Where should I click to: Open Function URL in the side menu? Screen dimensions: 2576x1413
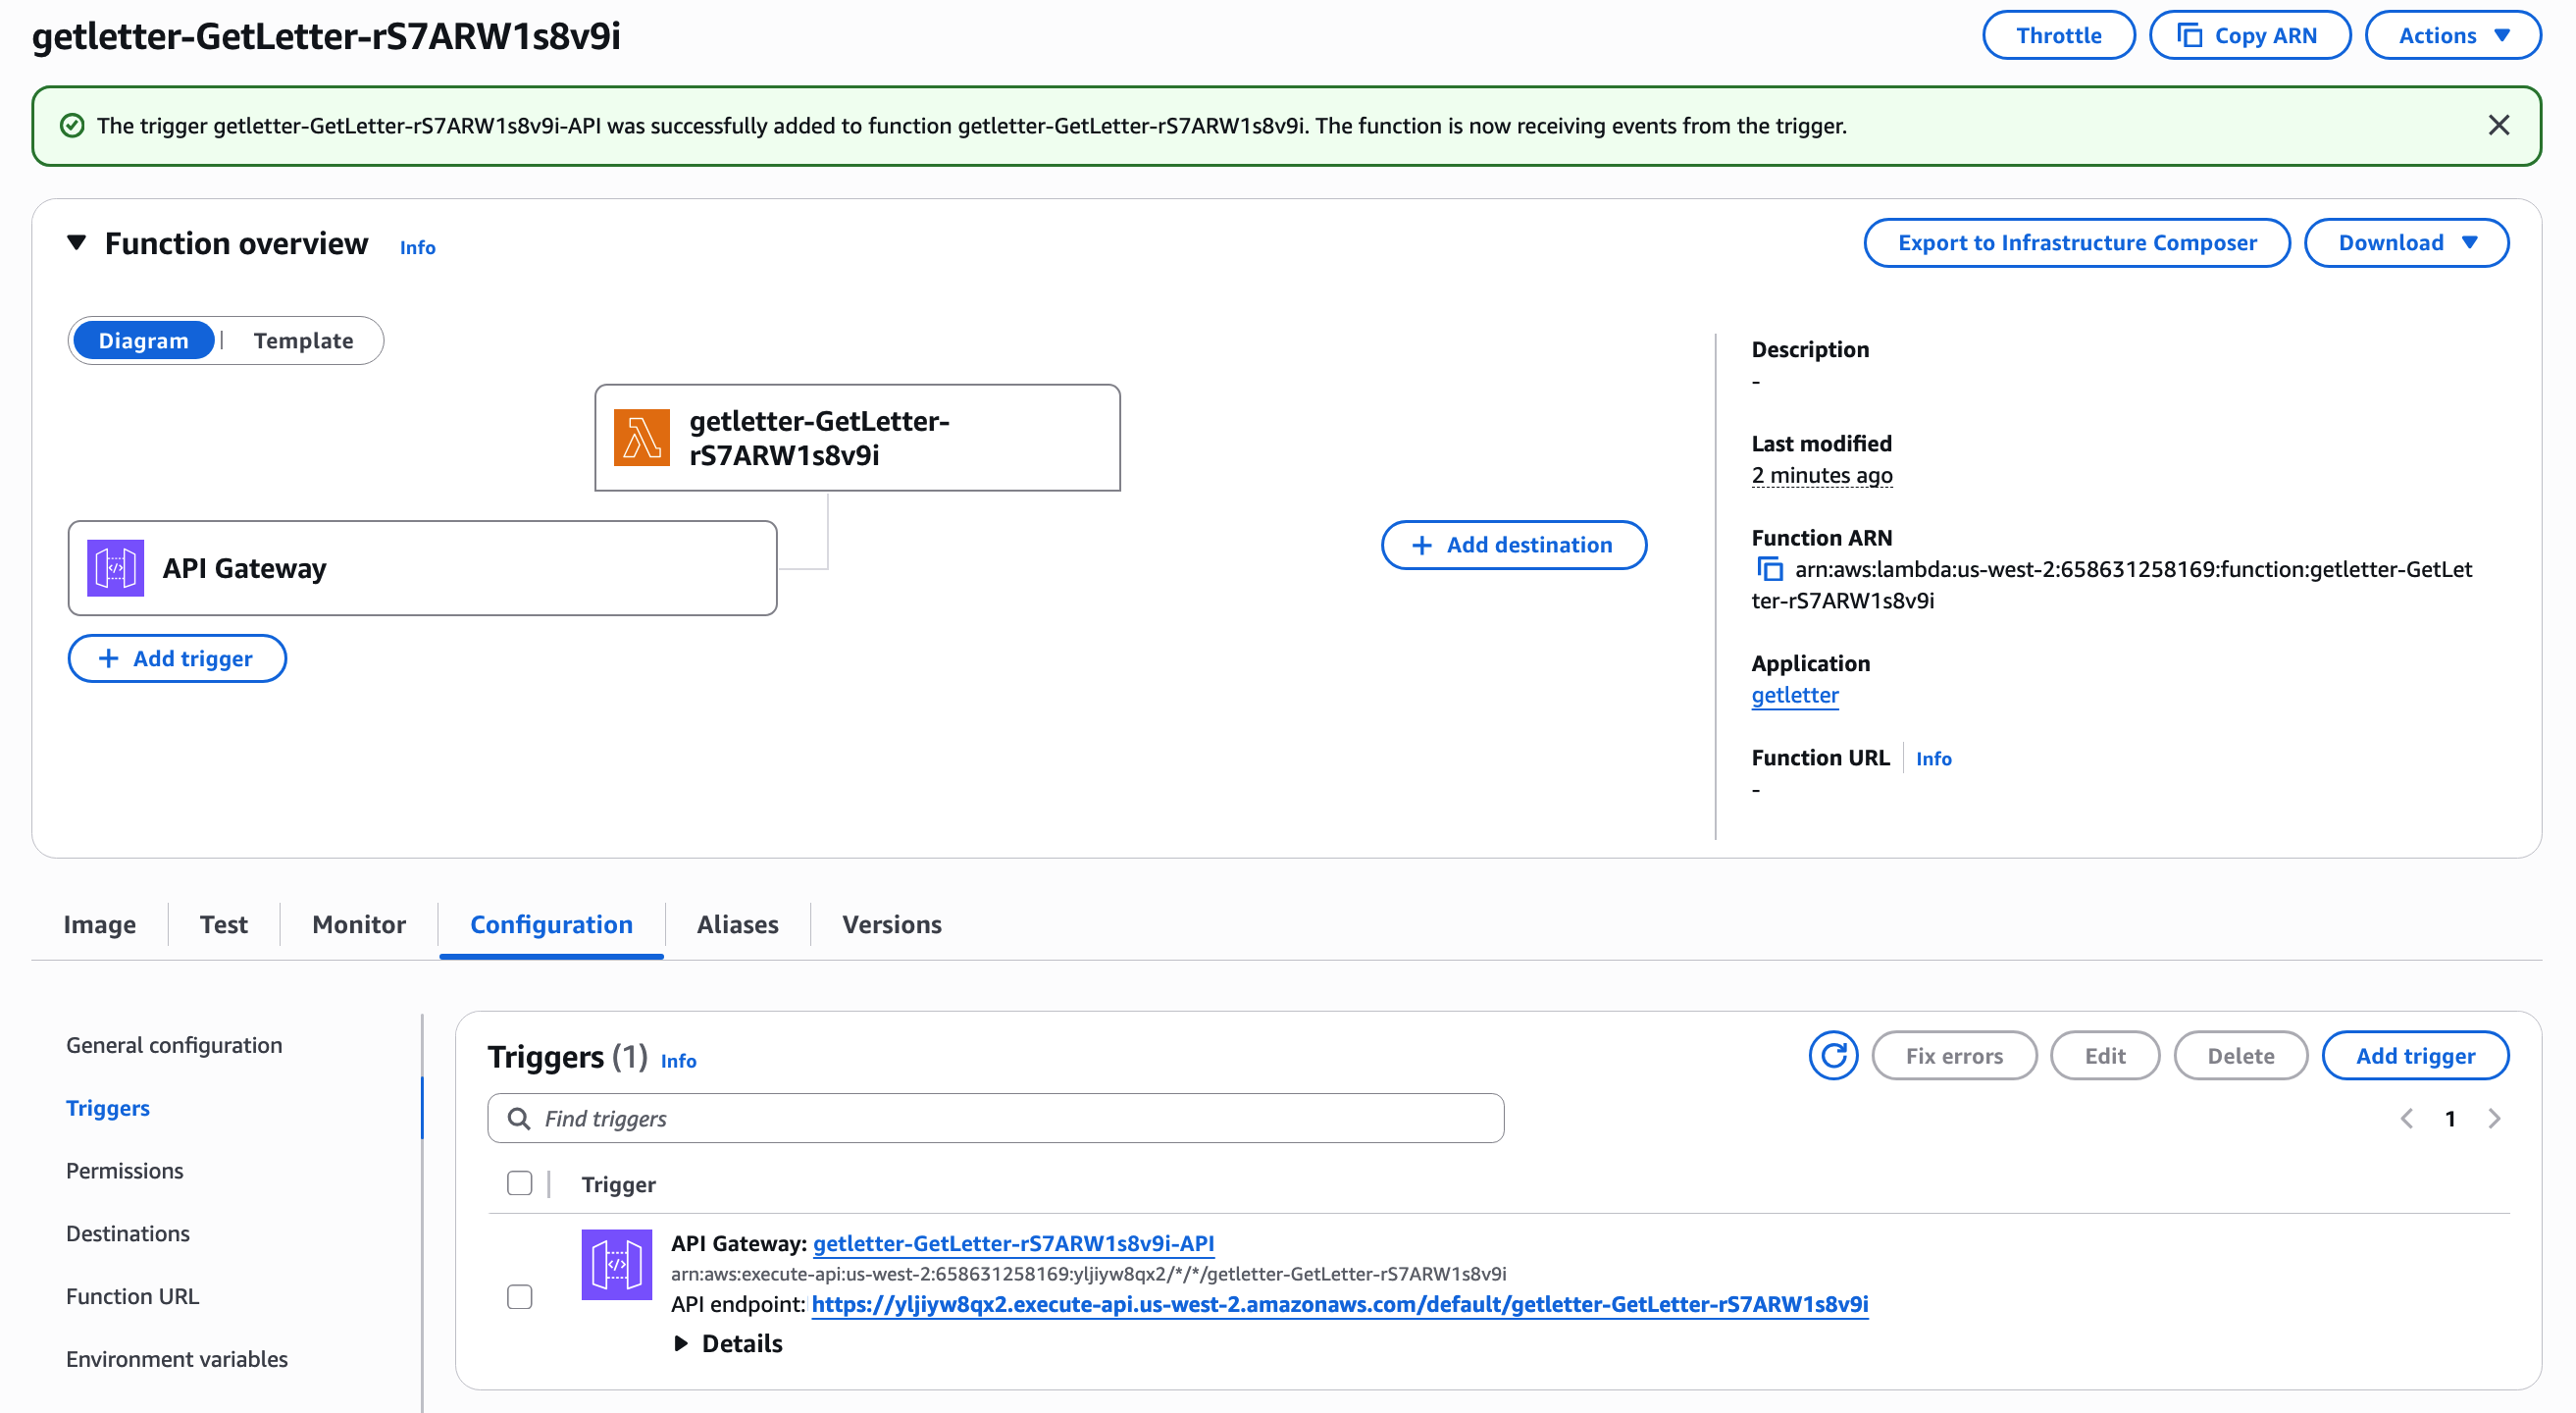[x=133, y=1296]
